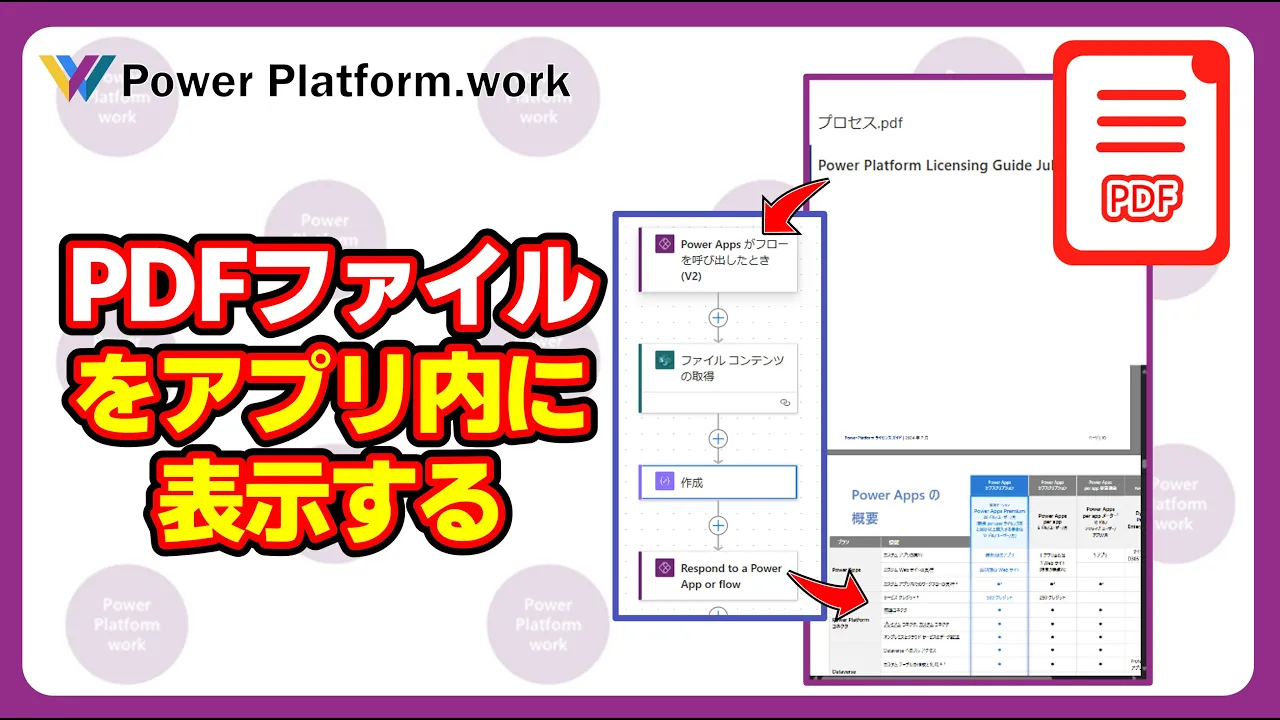Click the large red PDF document icon
This screenshot has height=720, width=1280.
click(x=1141, y=152)
